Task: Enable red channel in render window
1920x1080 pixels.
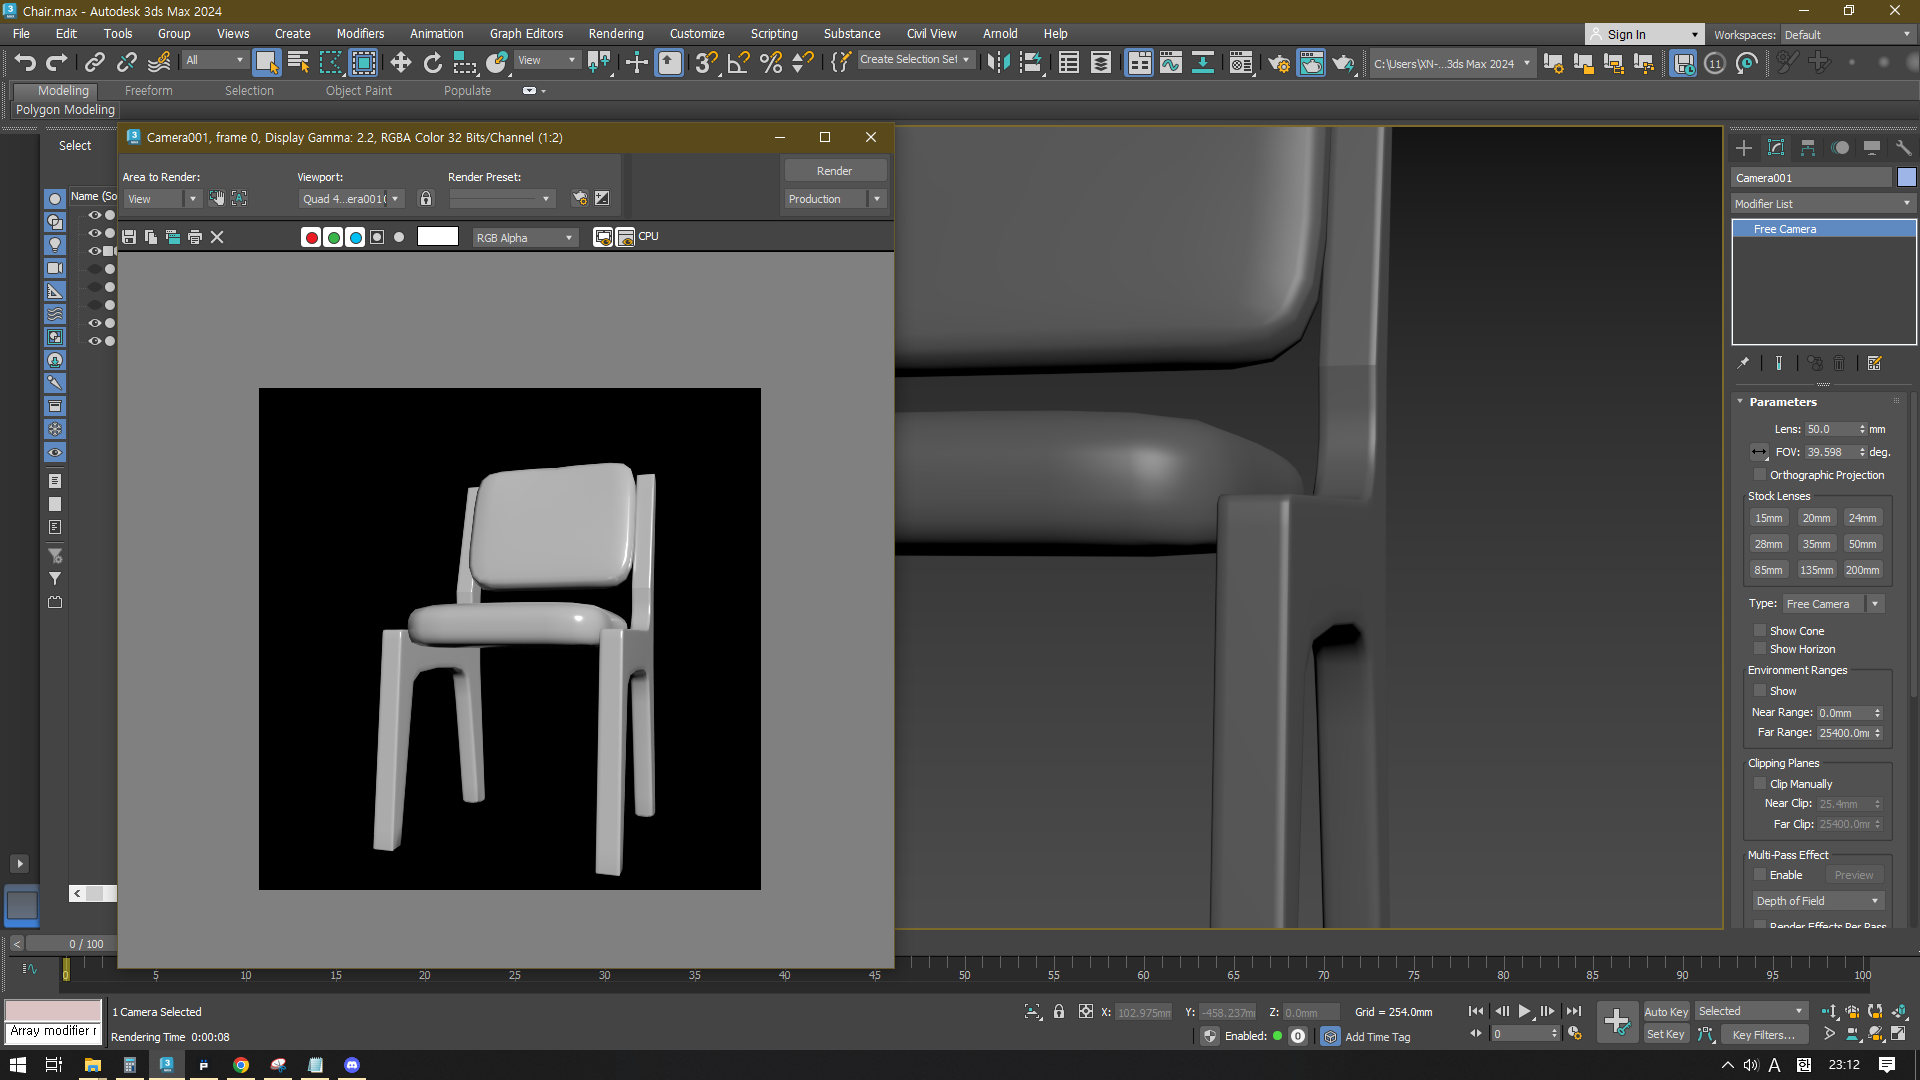Action: click(x=311, y=237)
